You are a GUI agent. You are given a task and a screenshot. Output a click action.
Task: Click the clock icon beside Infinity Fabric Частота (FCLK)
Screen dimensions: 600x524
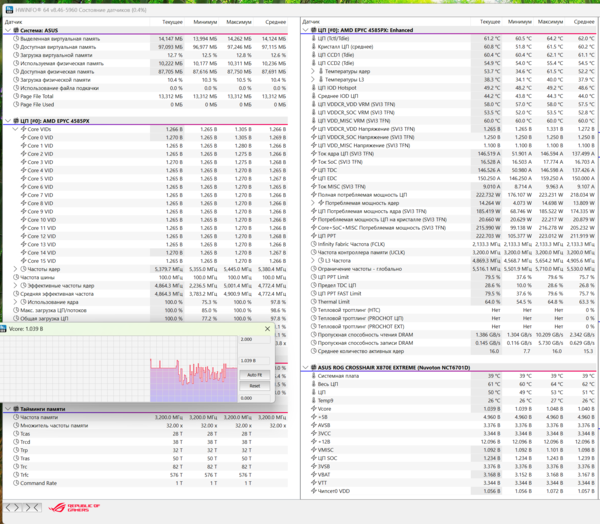click(313, 244)
